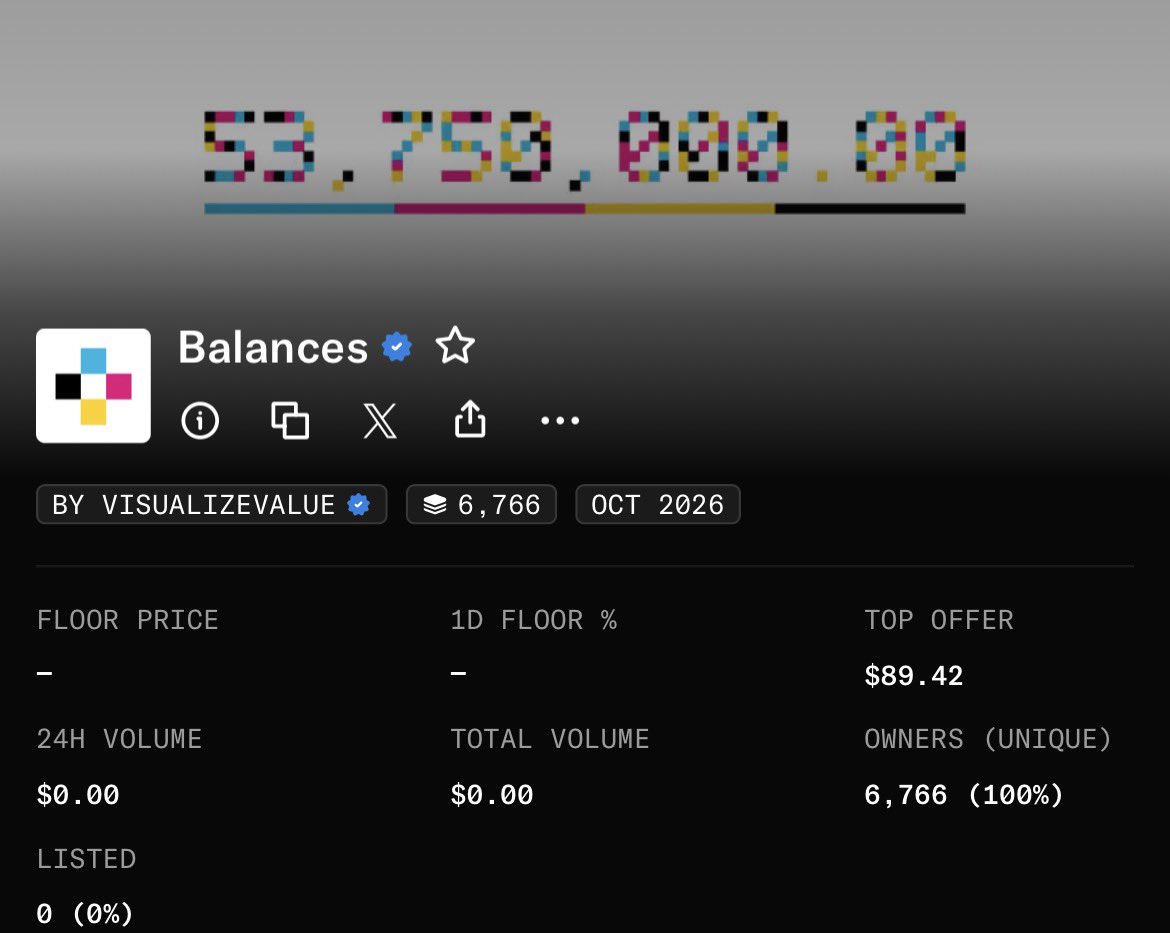Click the blue verified badge beside Balances

point(396,347)
